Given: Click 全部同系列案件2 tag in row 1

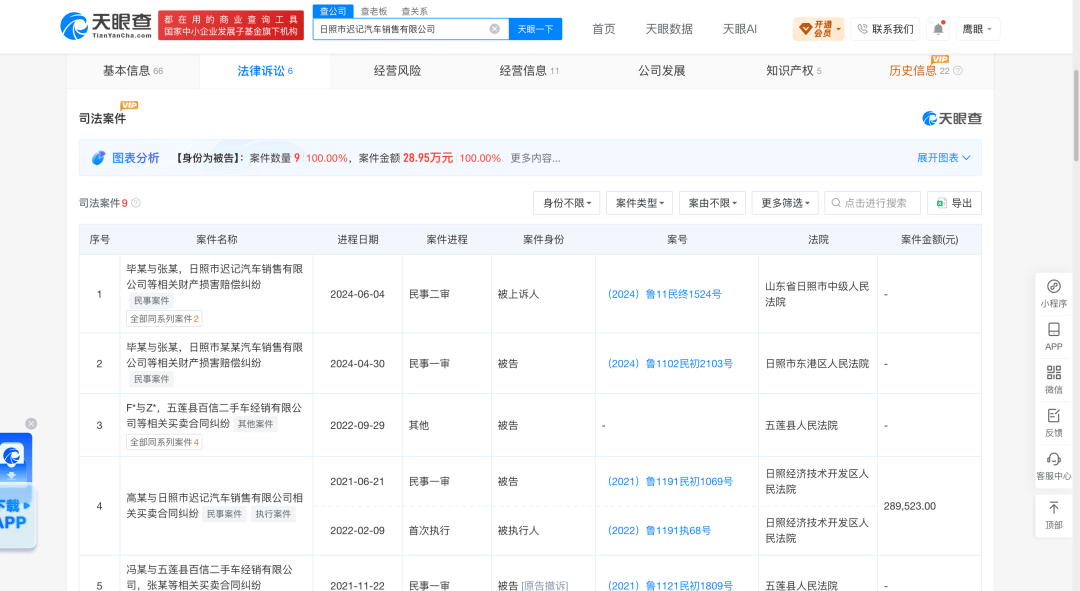Looking at the screenshot, I should (x=164, y=319).
